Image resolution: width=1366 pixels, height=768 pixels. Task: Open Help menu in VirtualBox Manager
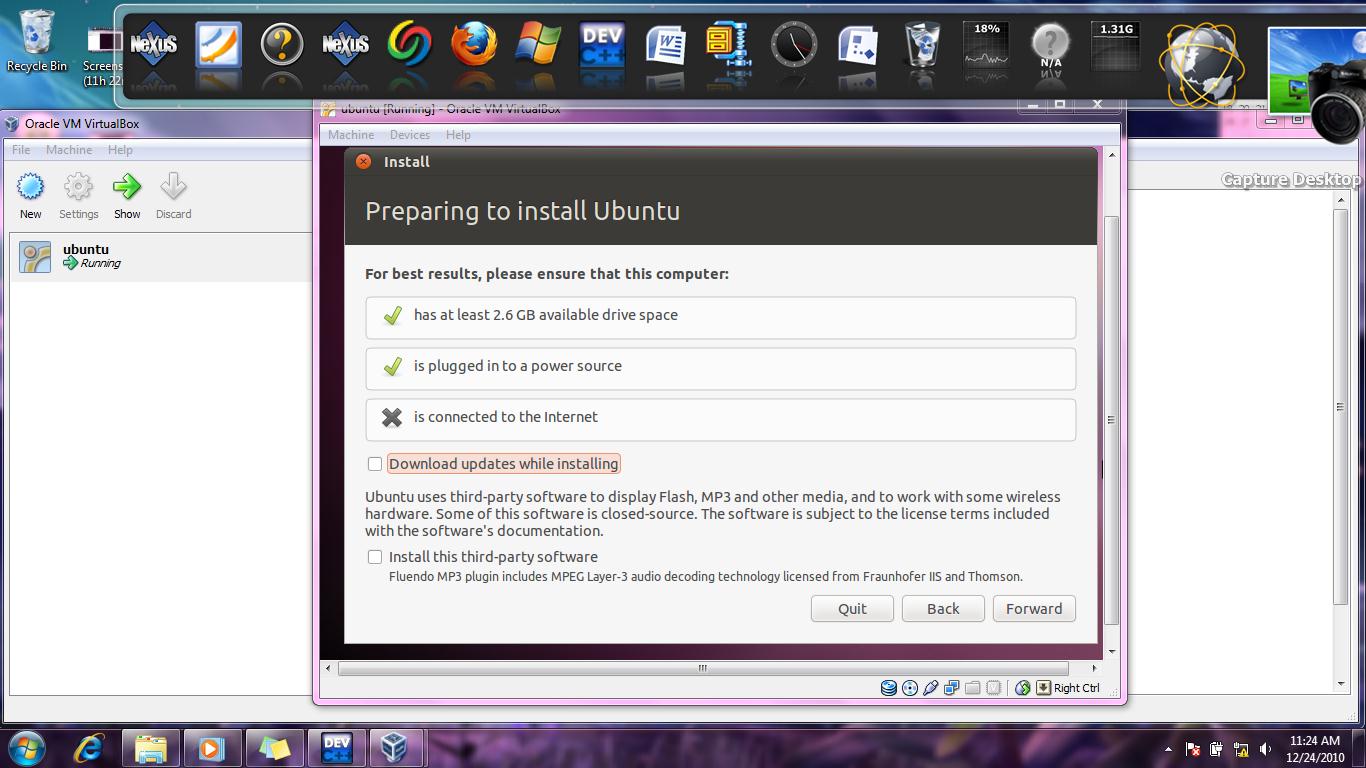pos(120,150)
